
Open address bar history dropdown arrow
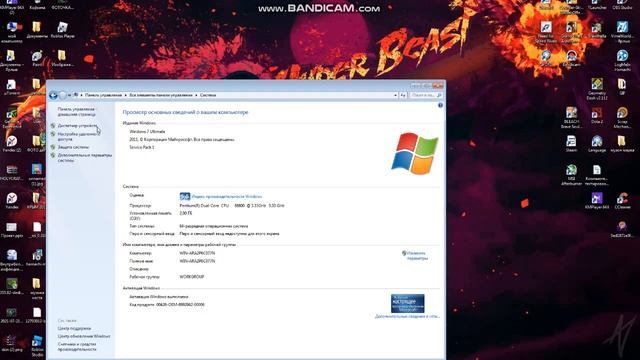395,95
